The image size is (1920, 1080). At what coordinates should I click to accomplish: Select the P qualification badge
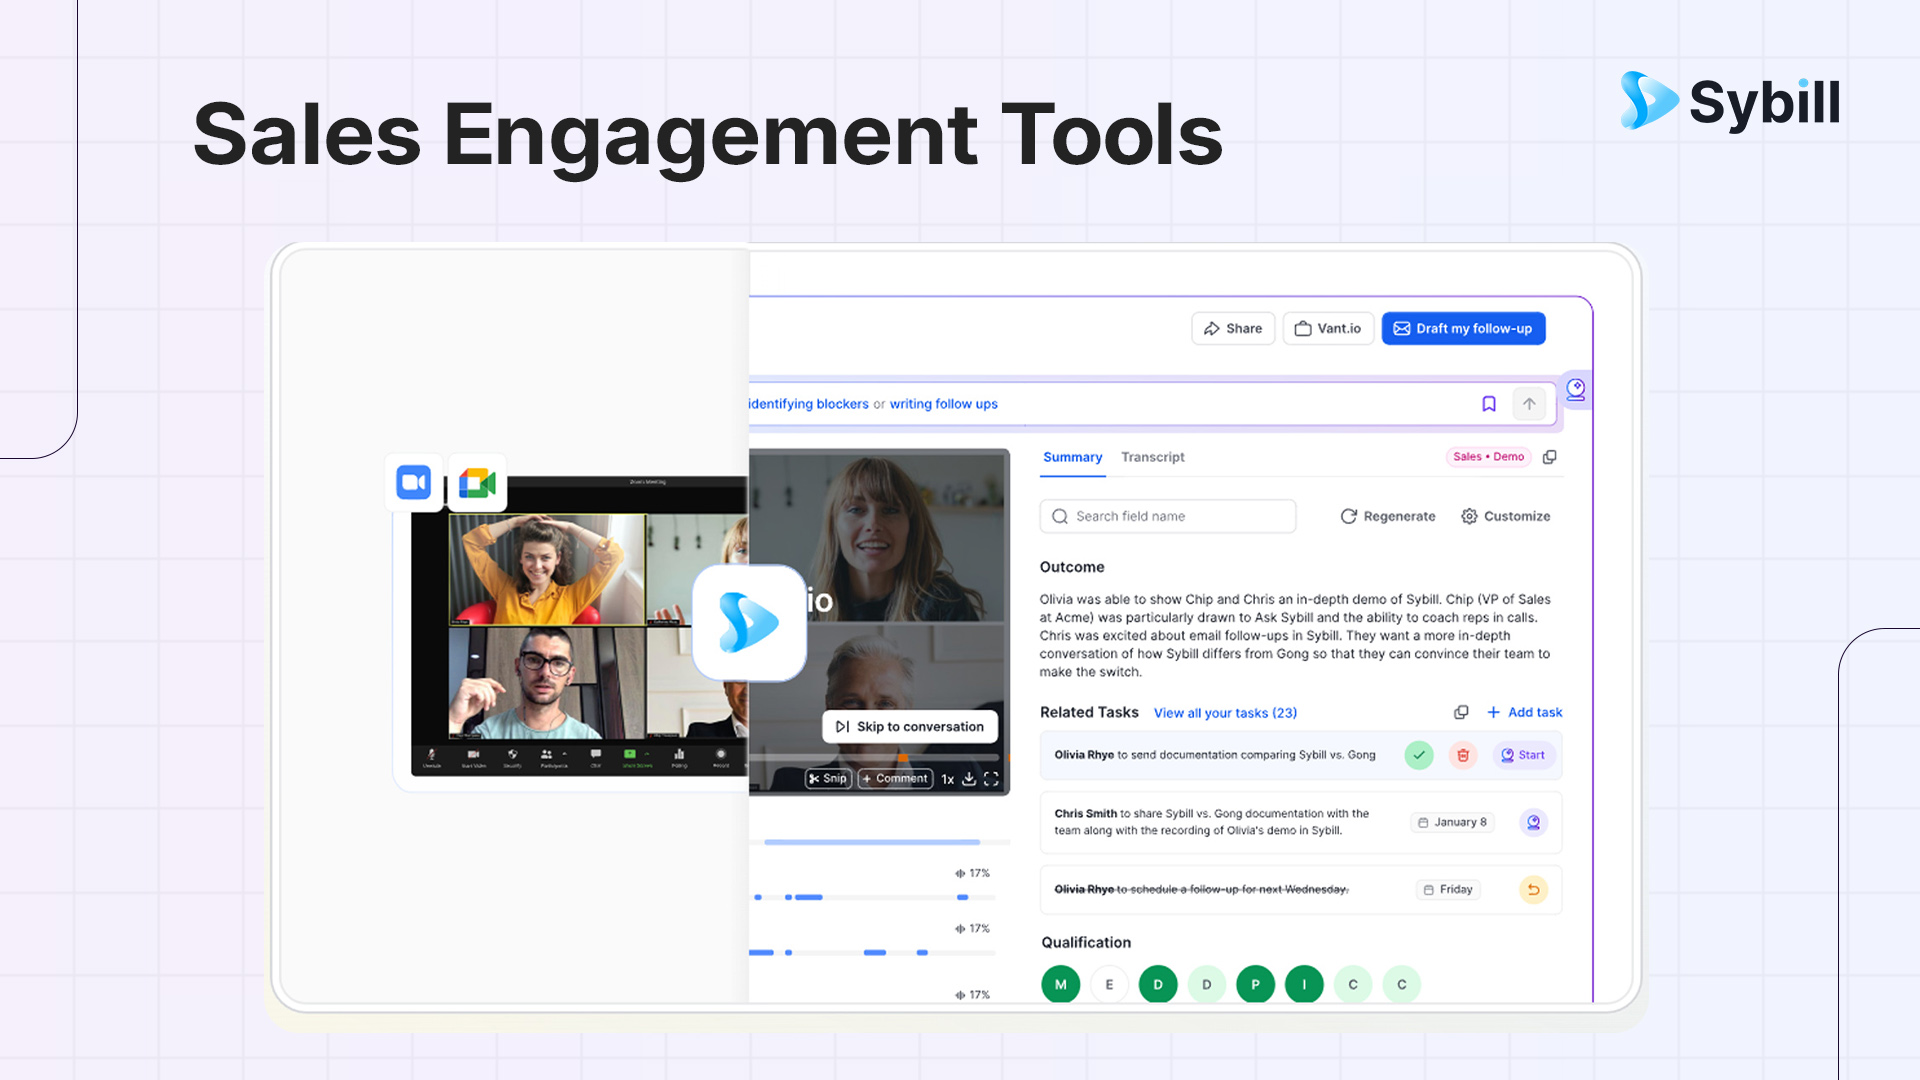pyautogui.click(x=1255, y=984)
